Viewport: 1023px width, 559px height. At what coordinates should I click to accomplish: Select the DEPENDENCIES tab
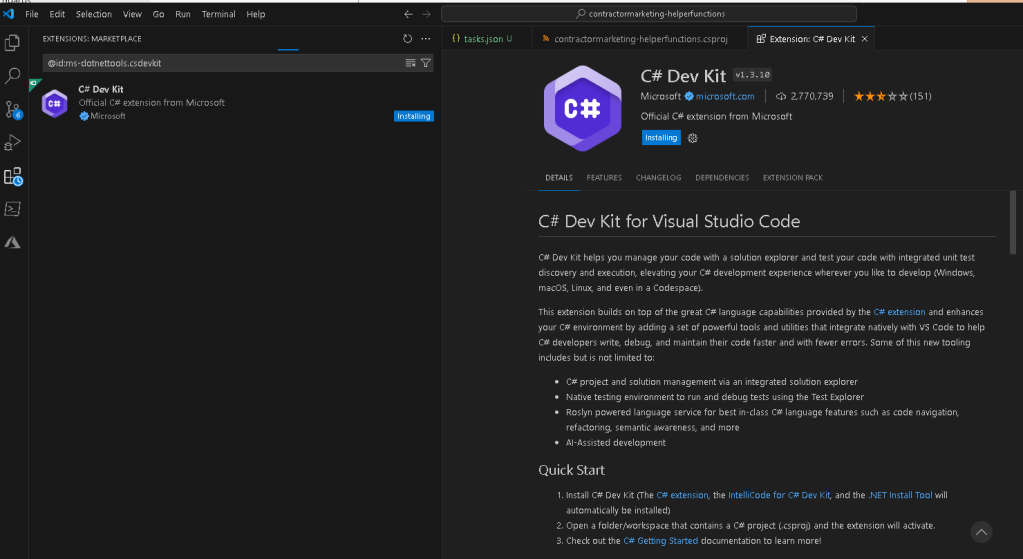[722, 177]
